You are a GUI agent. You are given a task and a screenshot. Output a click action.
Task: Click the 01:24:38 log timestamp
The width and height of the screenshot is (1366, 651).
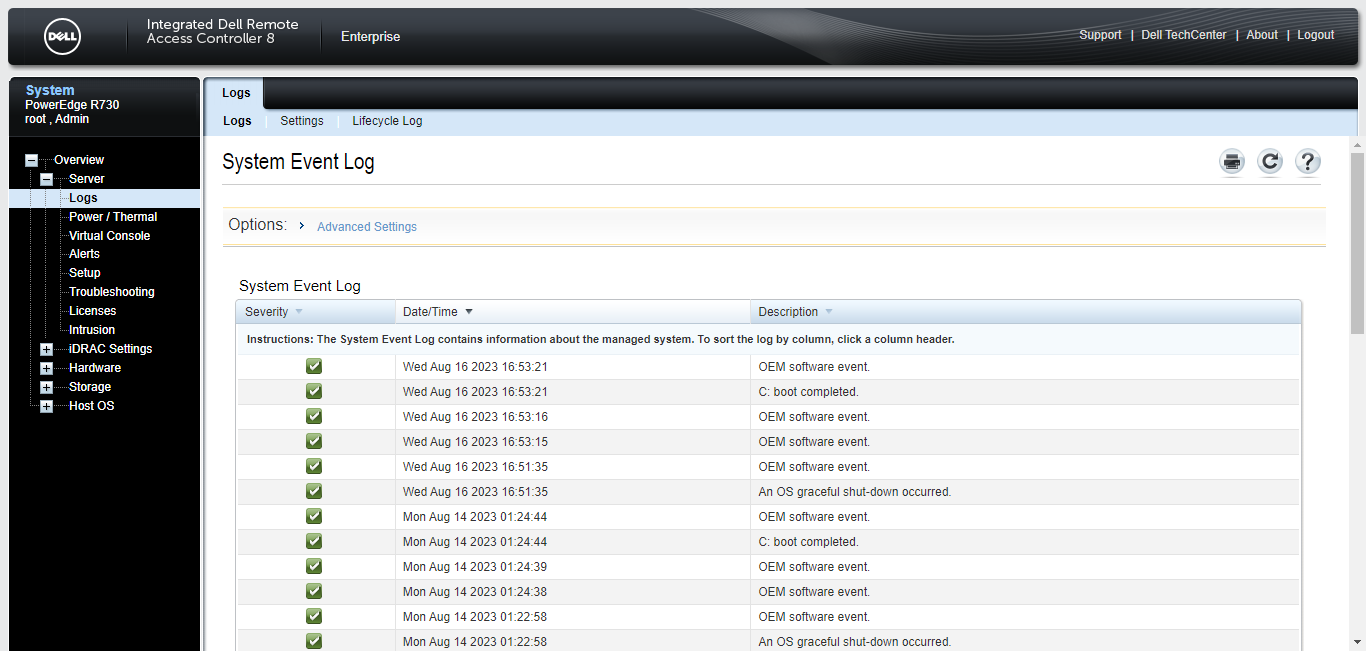[475, 592]
